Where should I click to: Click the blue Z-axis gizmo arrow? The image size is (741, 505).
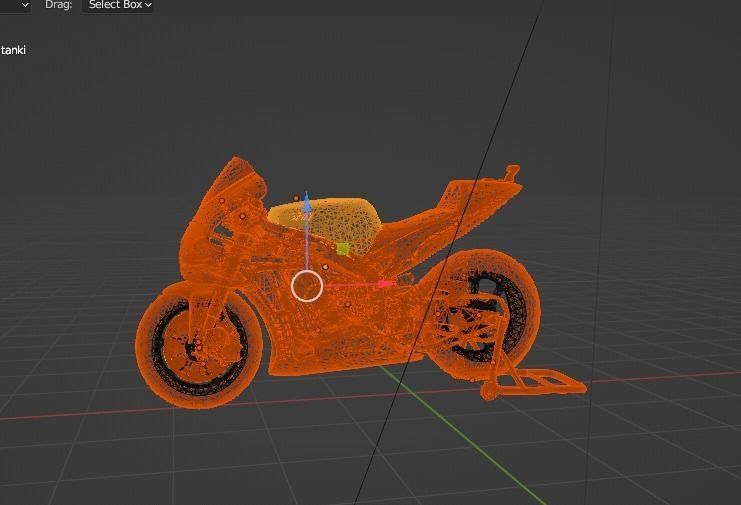click(307, 204)
